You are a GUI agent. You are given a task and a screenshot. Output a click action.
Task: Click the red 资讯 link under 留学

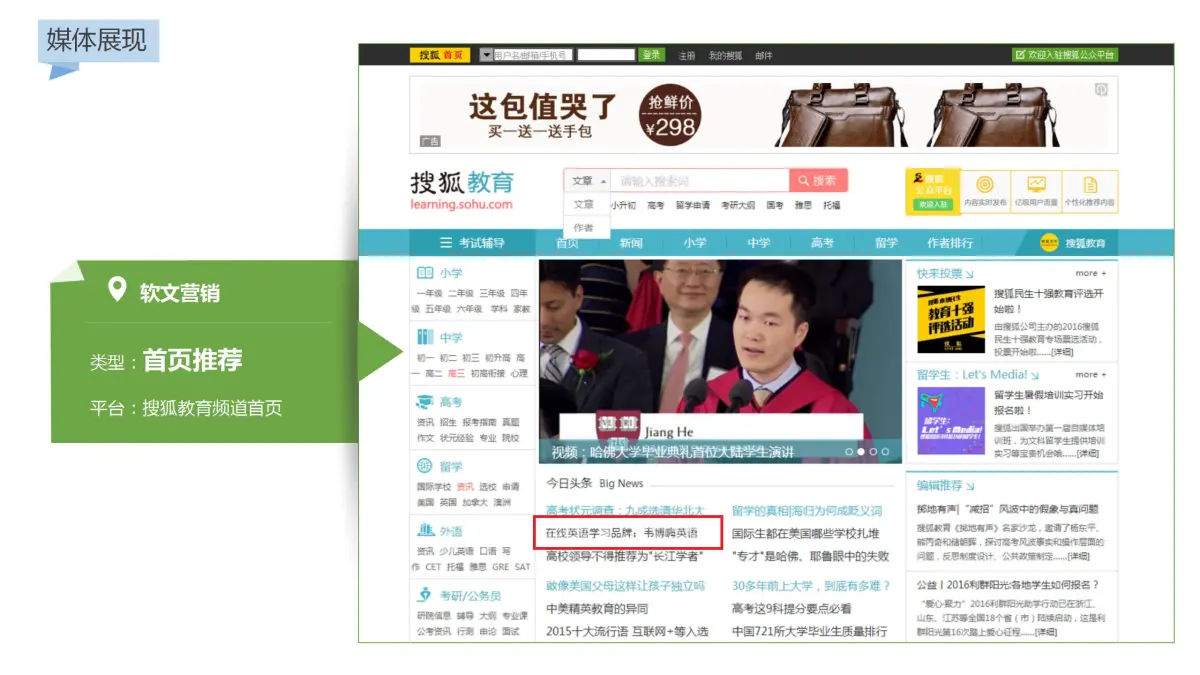pos(465,487)
